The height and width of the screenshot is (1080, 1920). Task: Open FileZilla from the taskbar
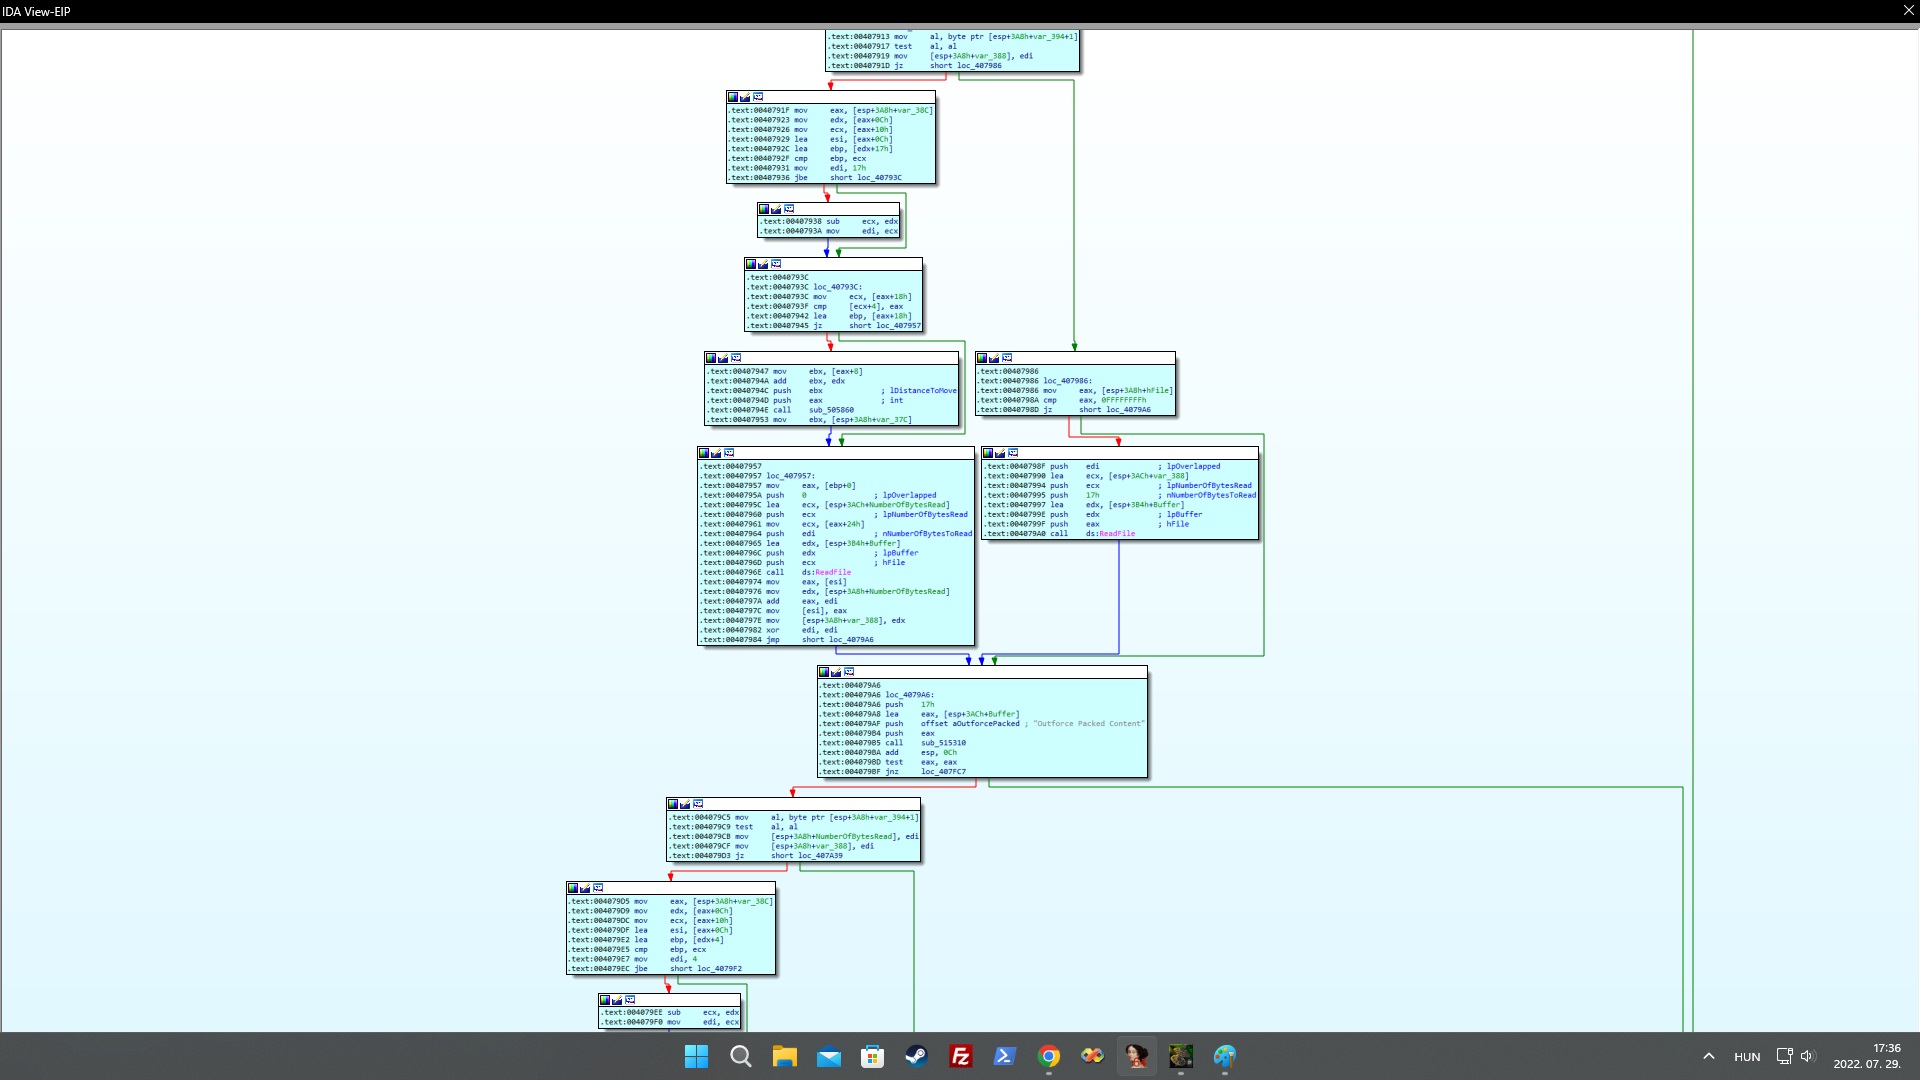[960, 1056]
